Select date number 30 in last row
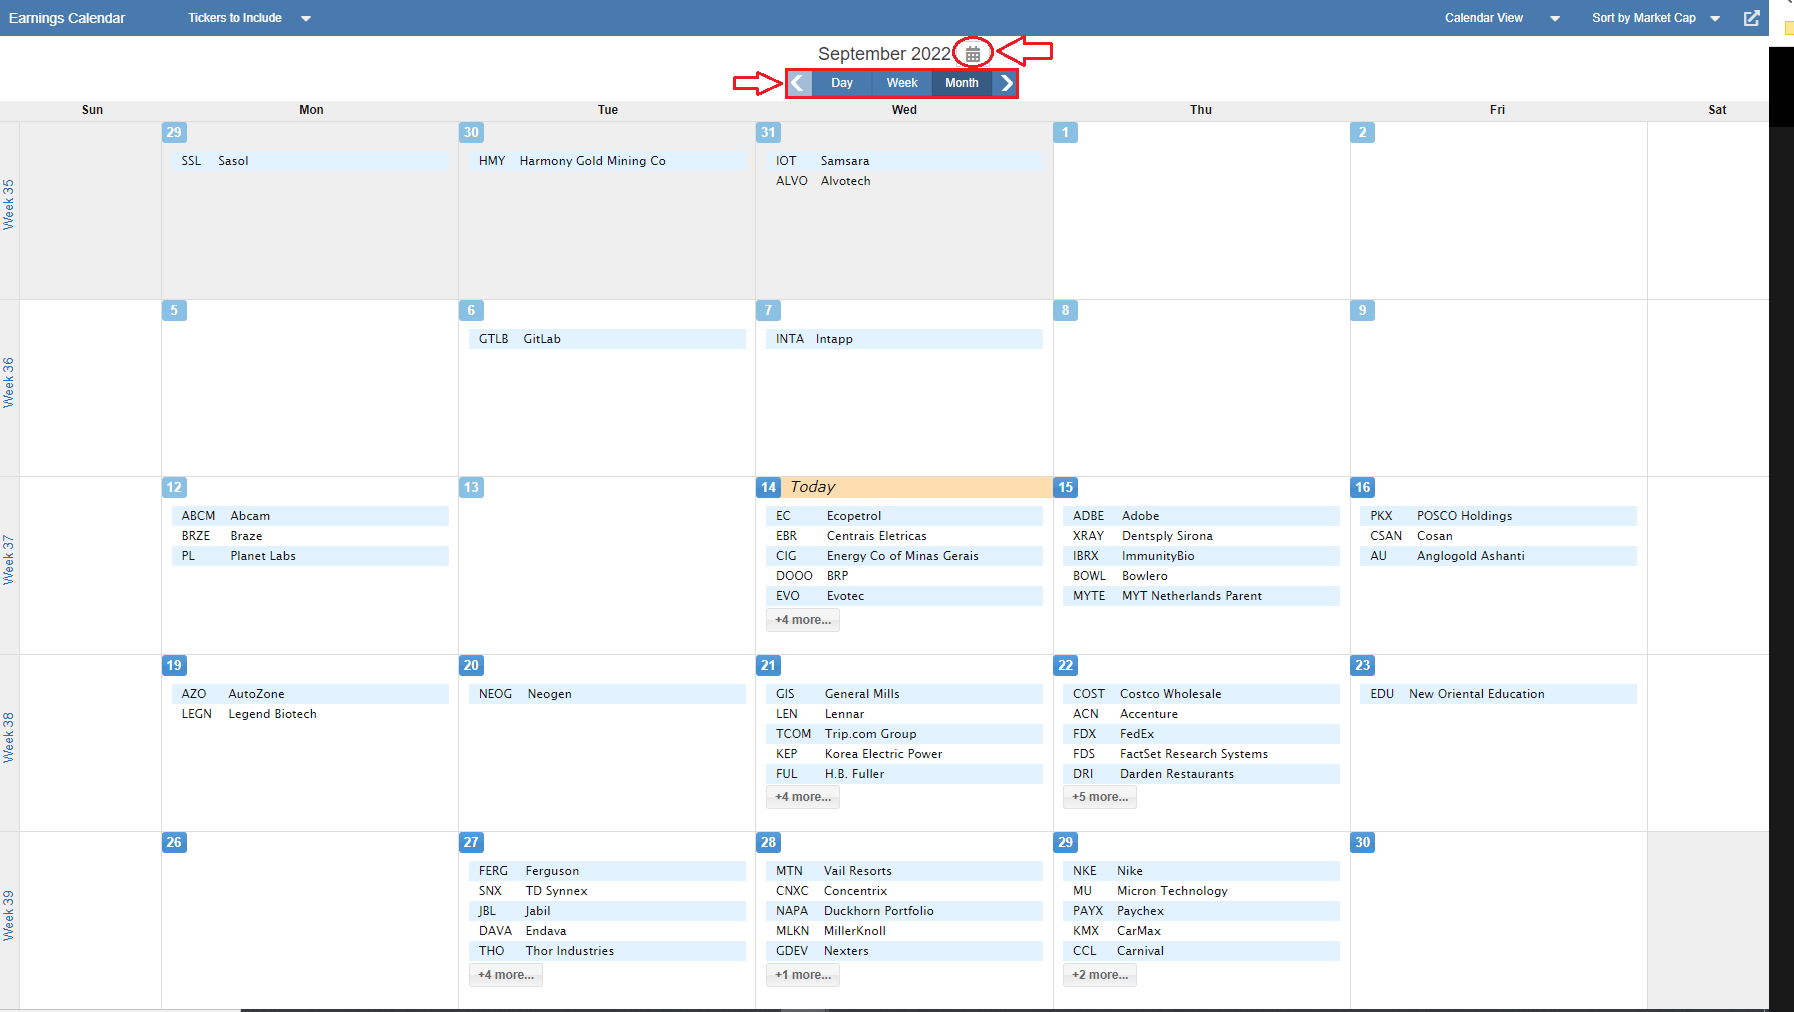Screen dimensions: 1794x1012 pyautogui.click(x=1362, y=842)
